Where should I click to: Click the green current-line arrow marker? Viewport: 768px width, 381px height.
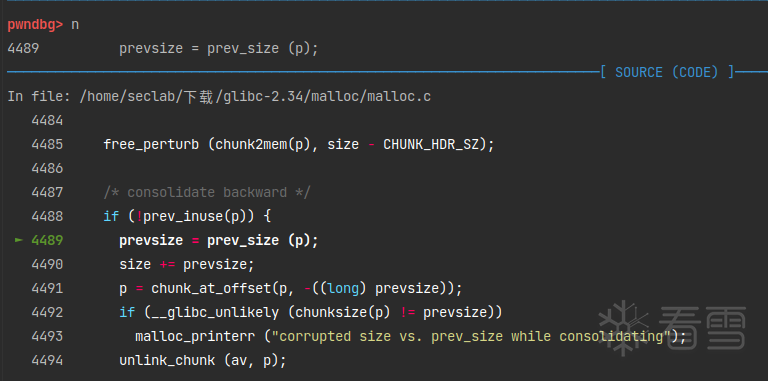19,240
